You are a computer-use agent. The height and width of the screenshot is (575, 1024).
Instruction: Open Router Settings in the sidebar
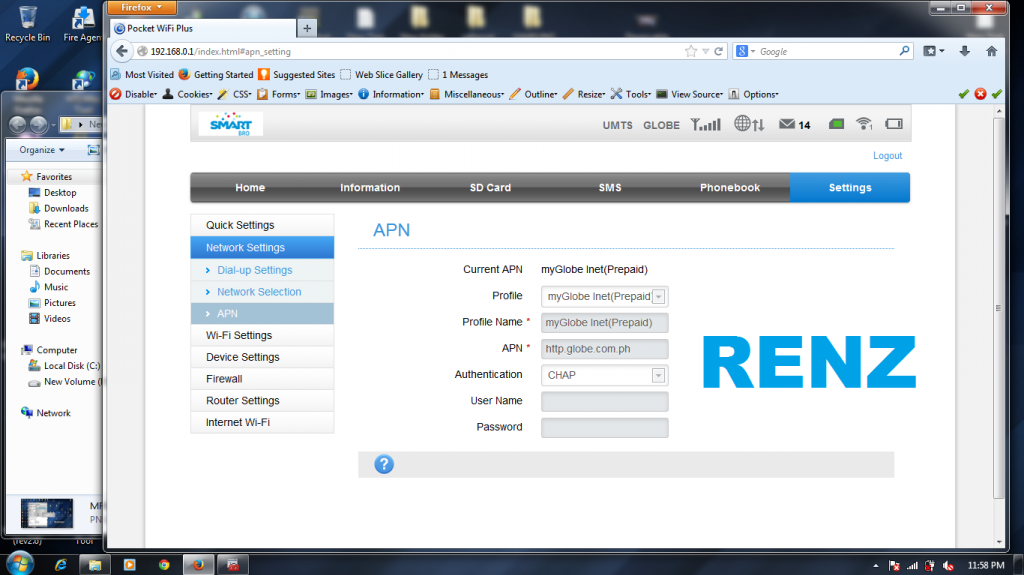262,401
